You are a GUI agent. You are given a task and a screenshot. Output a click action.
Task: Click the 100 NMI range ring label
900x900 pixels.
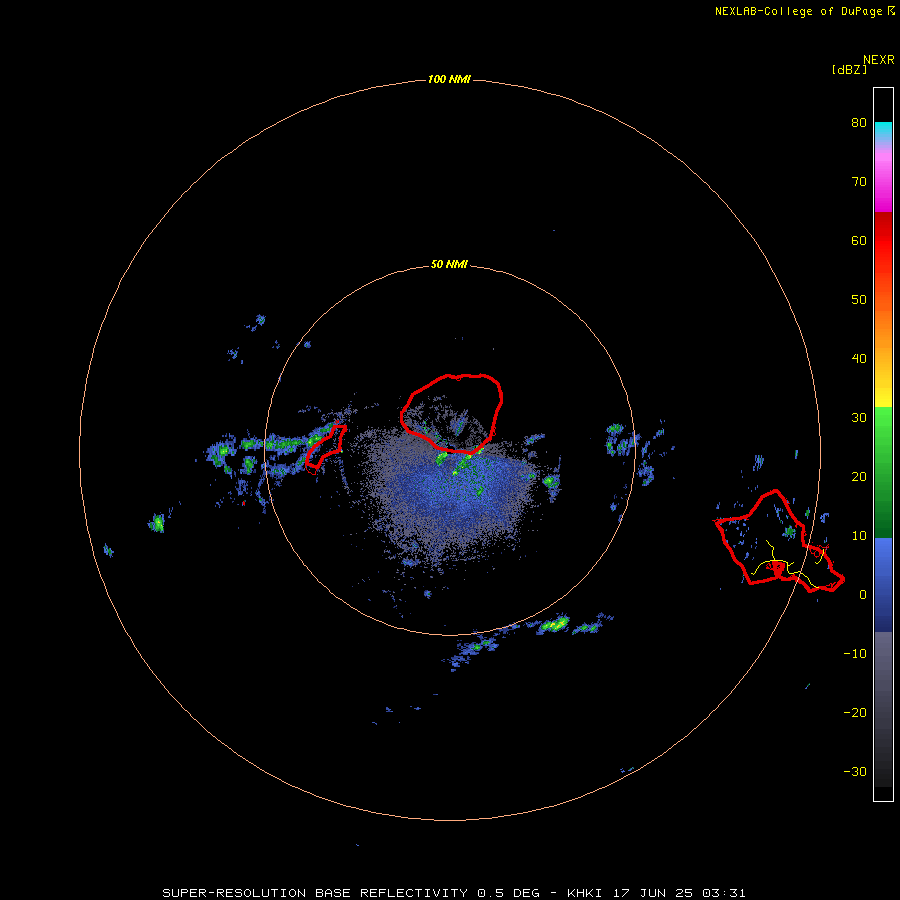click(449, 79)
